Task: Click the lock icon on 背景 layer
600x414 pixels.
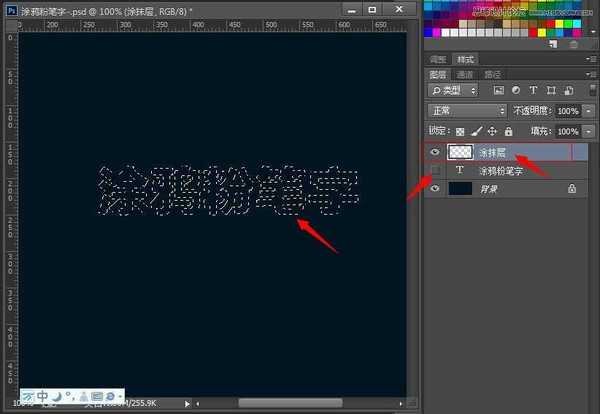Action: [572, 188]
